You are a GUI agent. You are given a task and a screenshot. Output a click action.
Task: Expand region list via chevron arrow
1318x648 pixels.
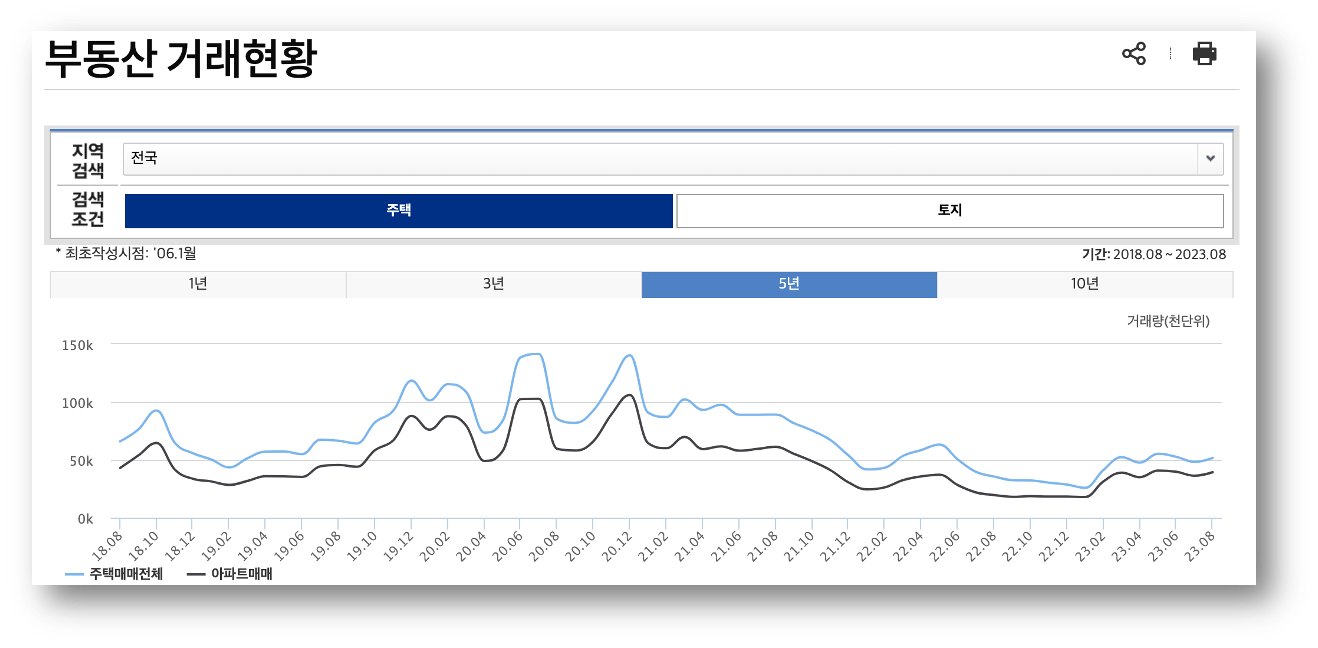tap(1210, 158)
